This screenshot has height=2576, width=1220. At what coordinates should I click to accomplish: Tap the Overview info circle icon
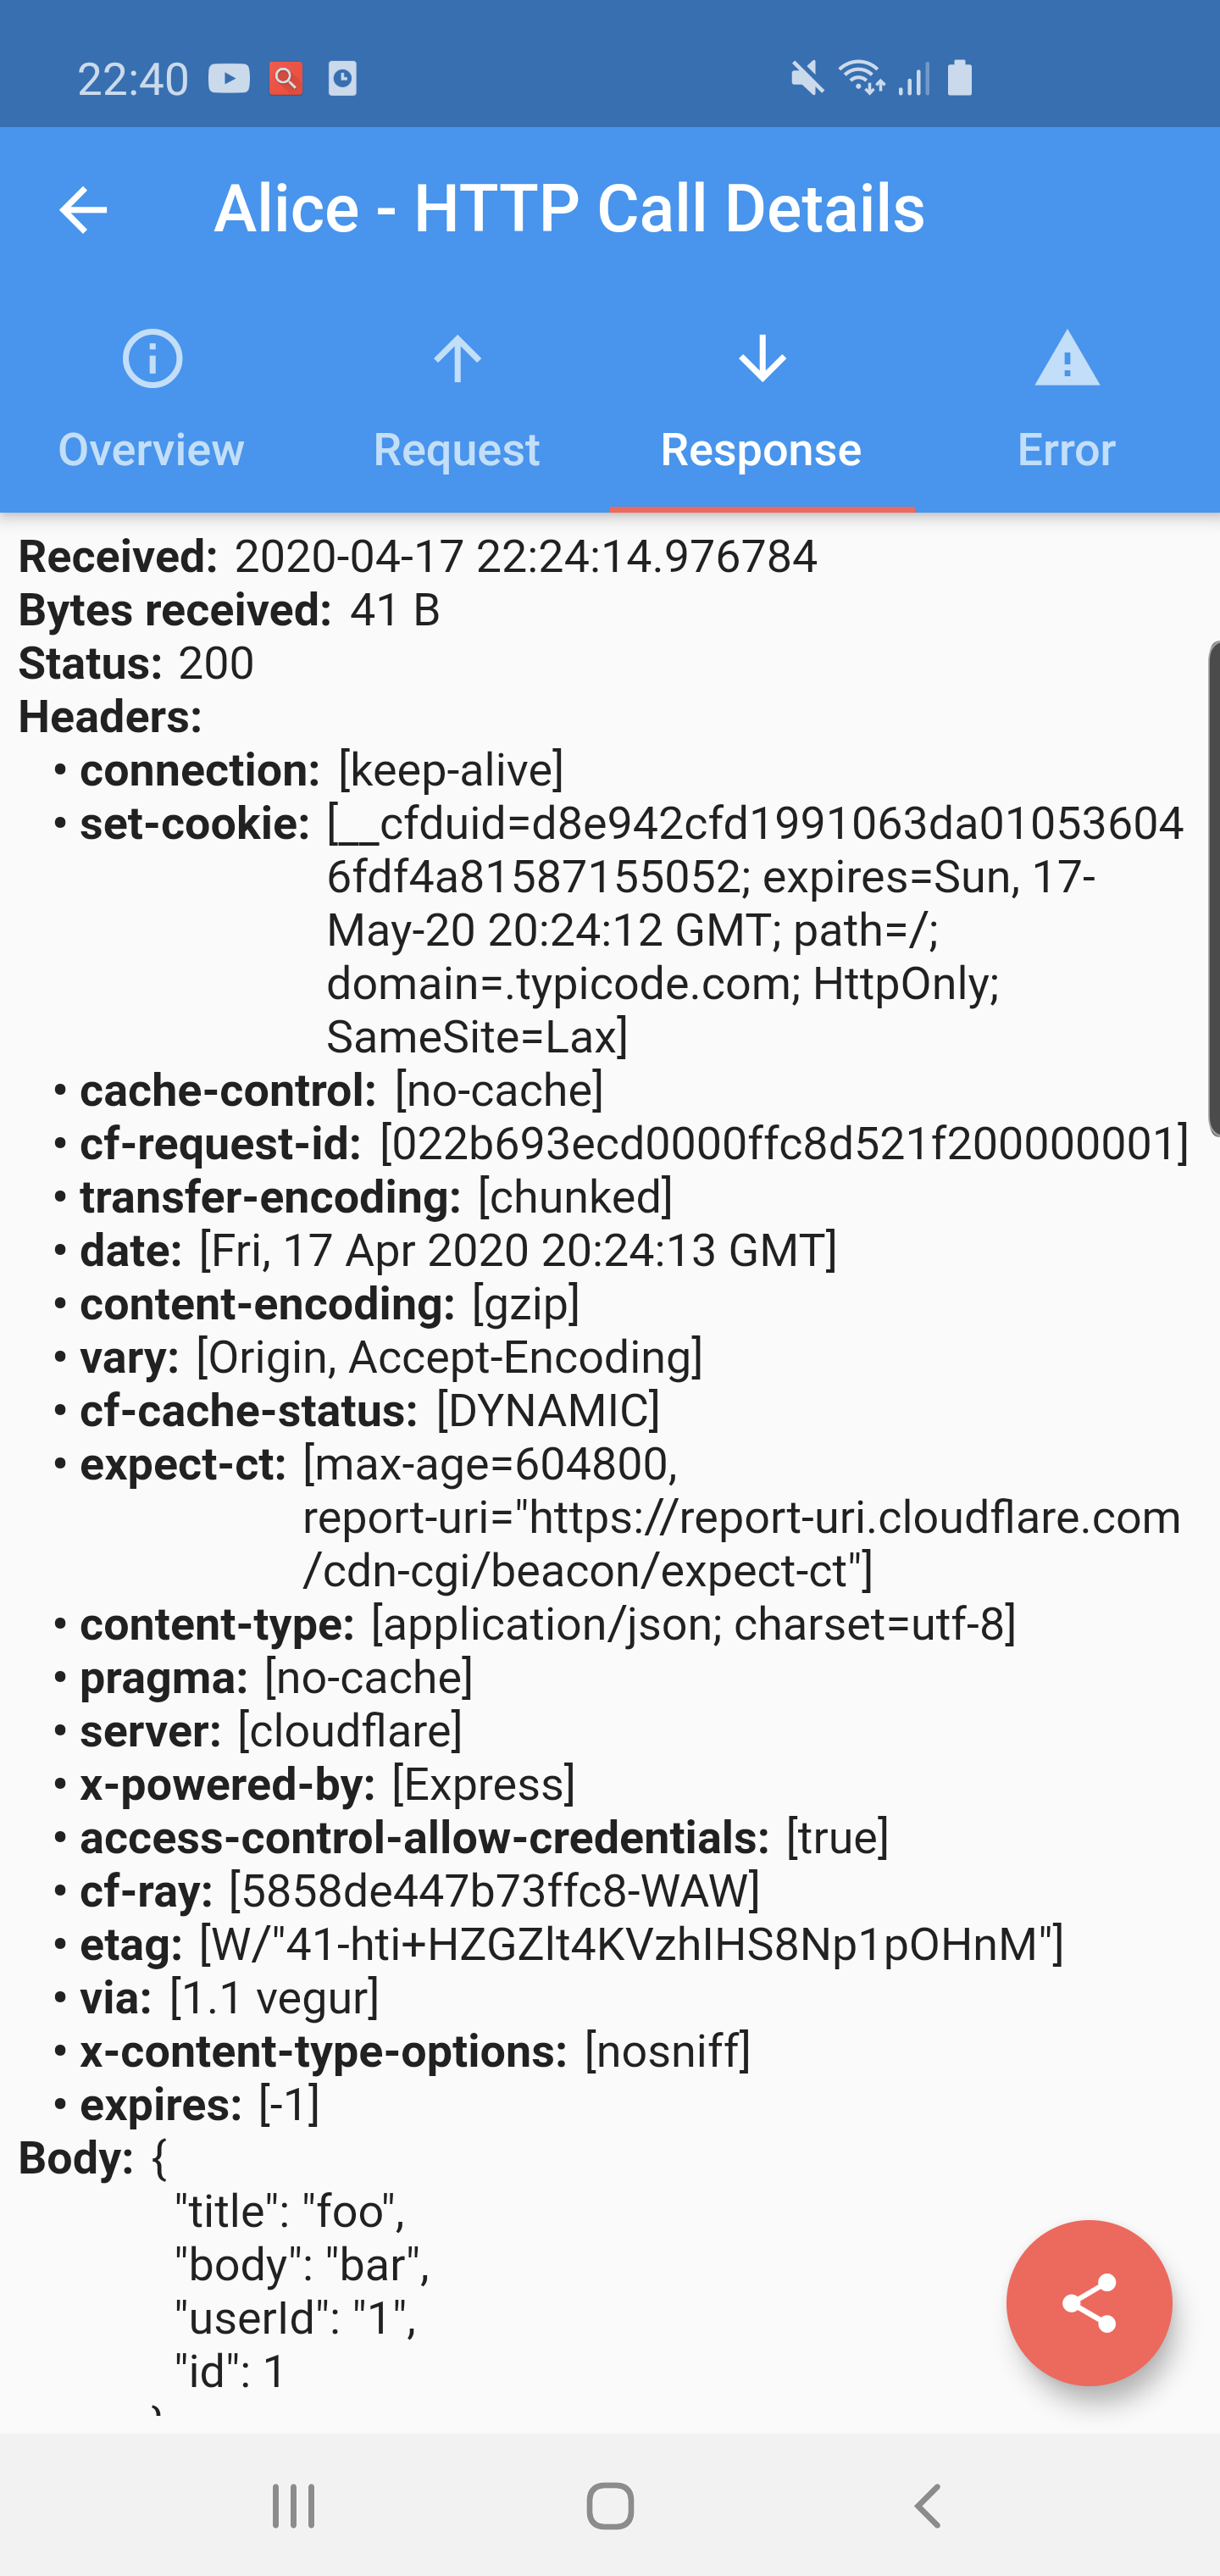[152, 358]
